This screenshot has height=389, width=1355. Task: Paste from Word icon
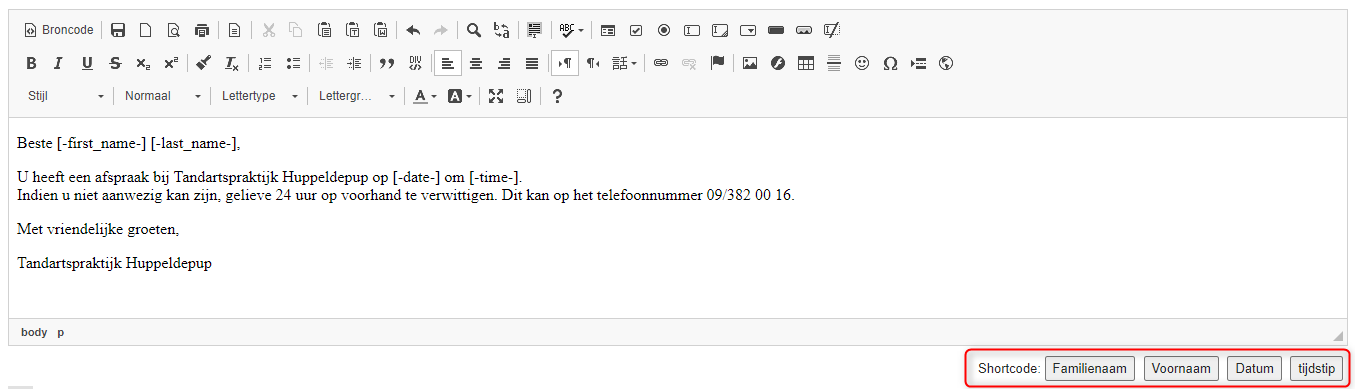pyautogui.click(x=380, y=30)
